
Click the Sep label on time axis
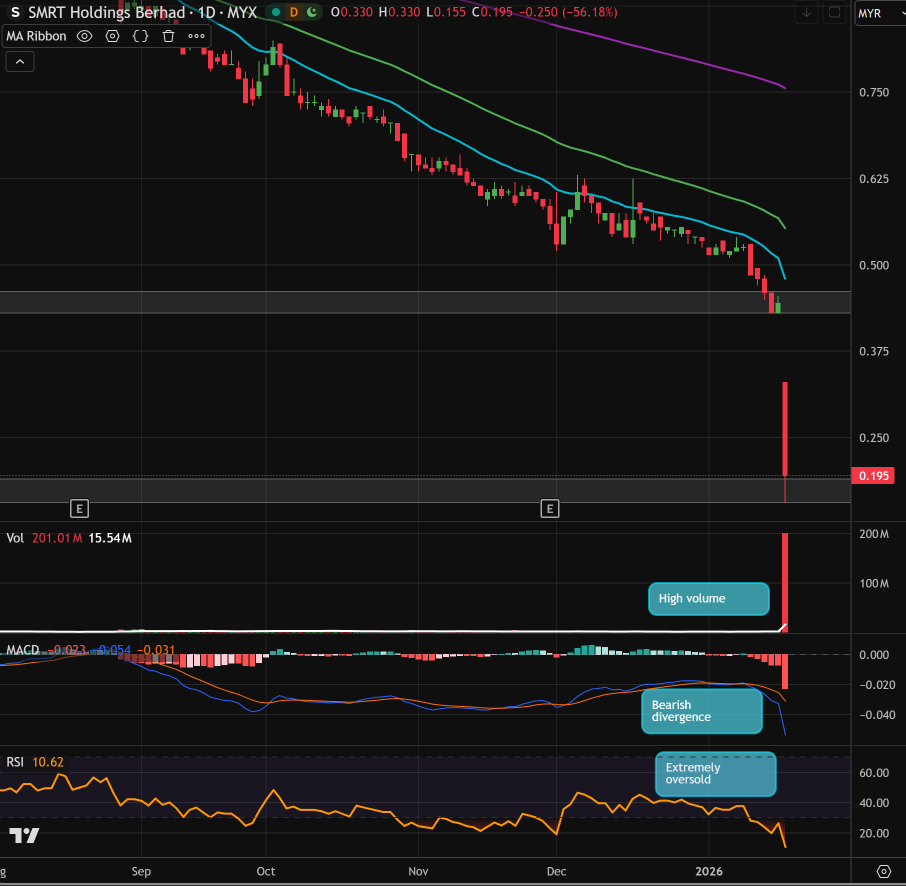[141, 871]
